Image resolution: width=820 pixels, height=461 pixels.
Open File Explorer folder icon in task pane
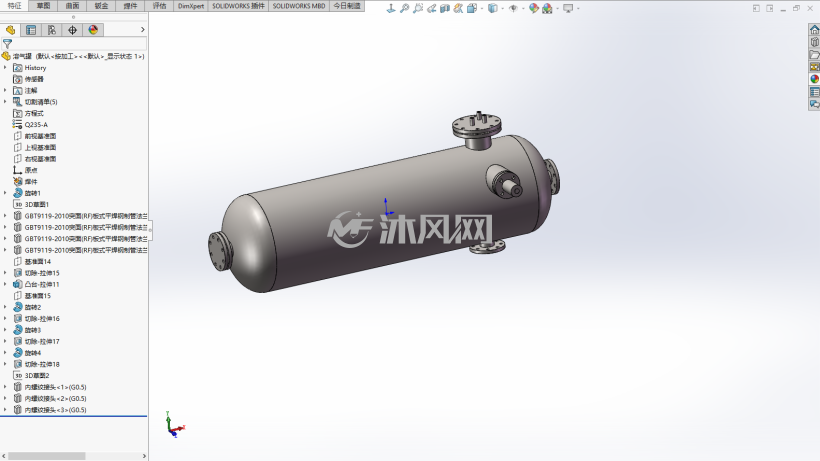click(814, 55)
